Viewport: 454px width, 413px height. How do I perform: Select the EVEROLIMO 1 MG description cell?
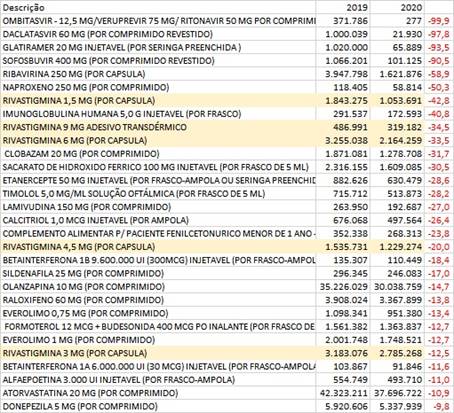pyautogui.click(x=158, y=340)
